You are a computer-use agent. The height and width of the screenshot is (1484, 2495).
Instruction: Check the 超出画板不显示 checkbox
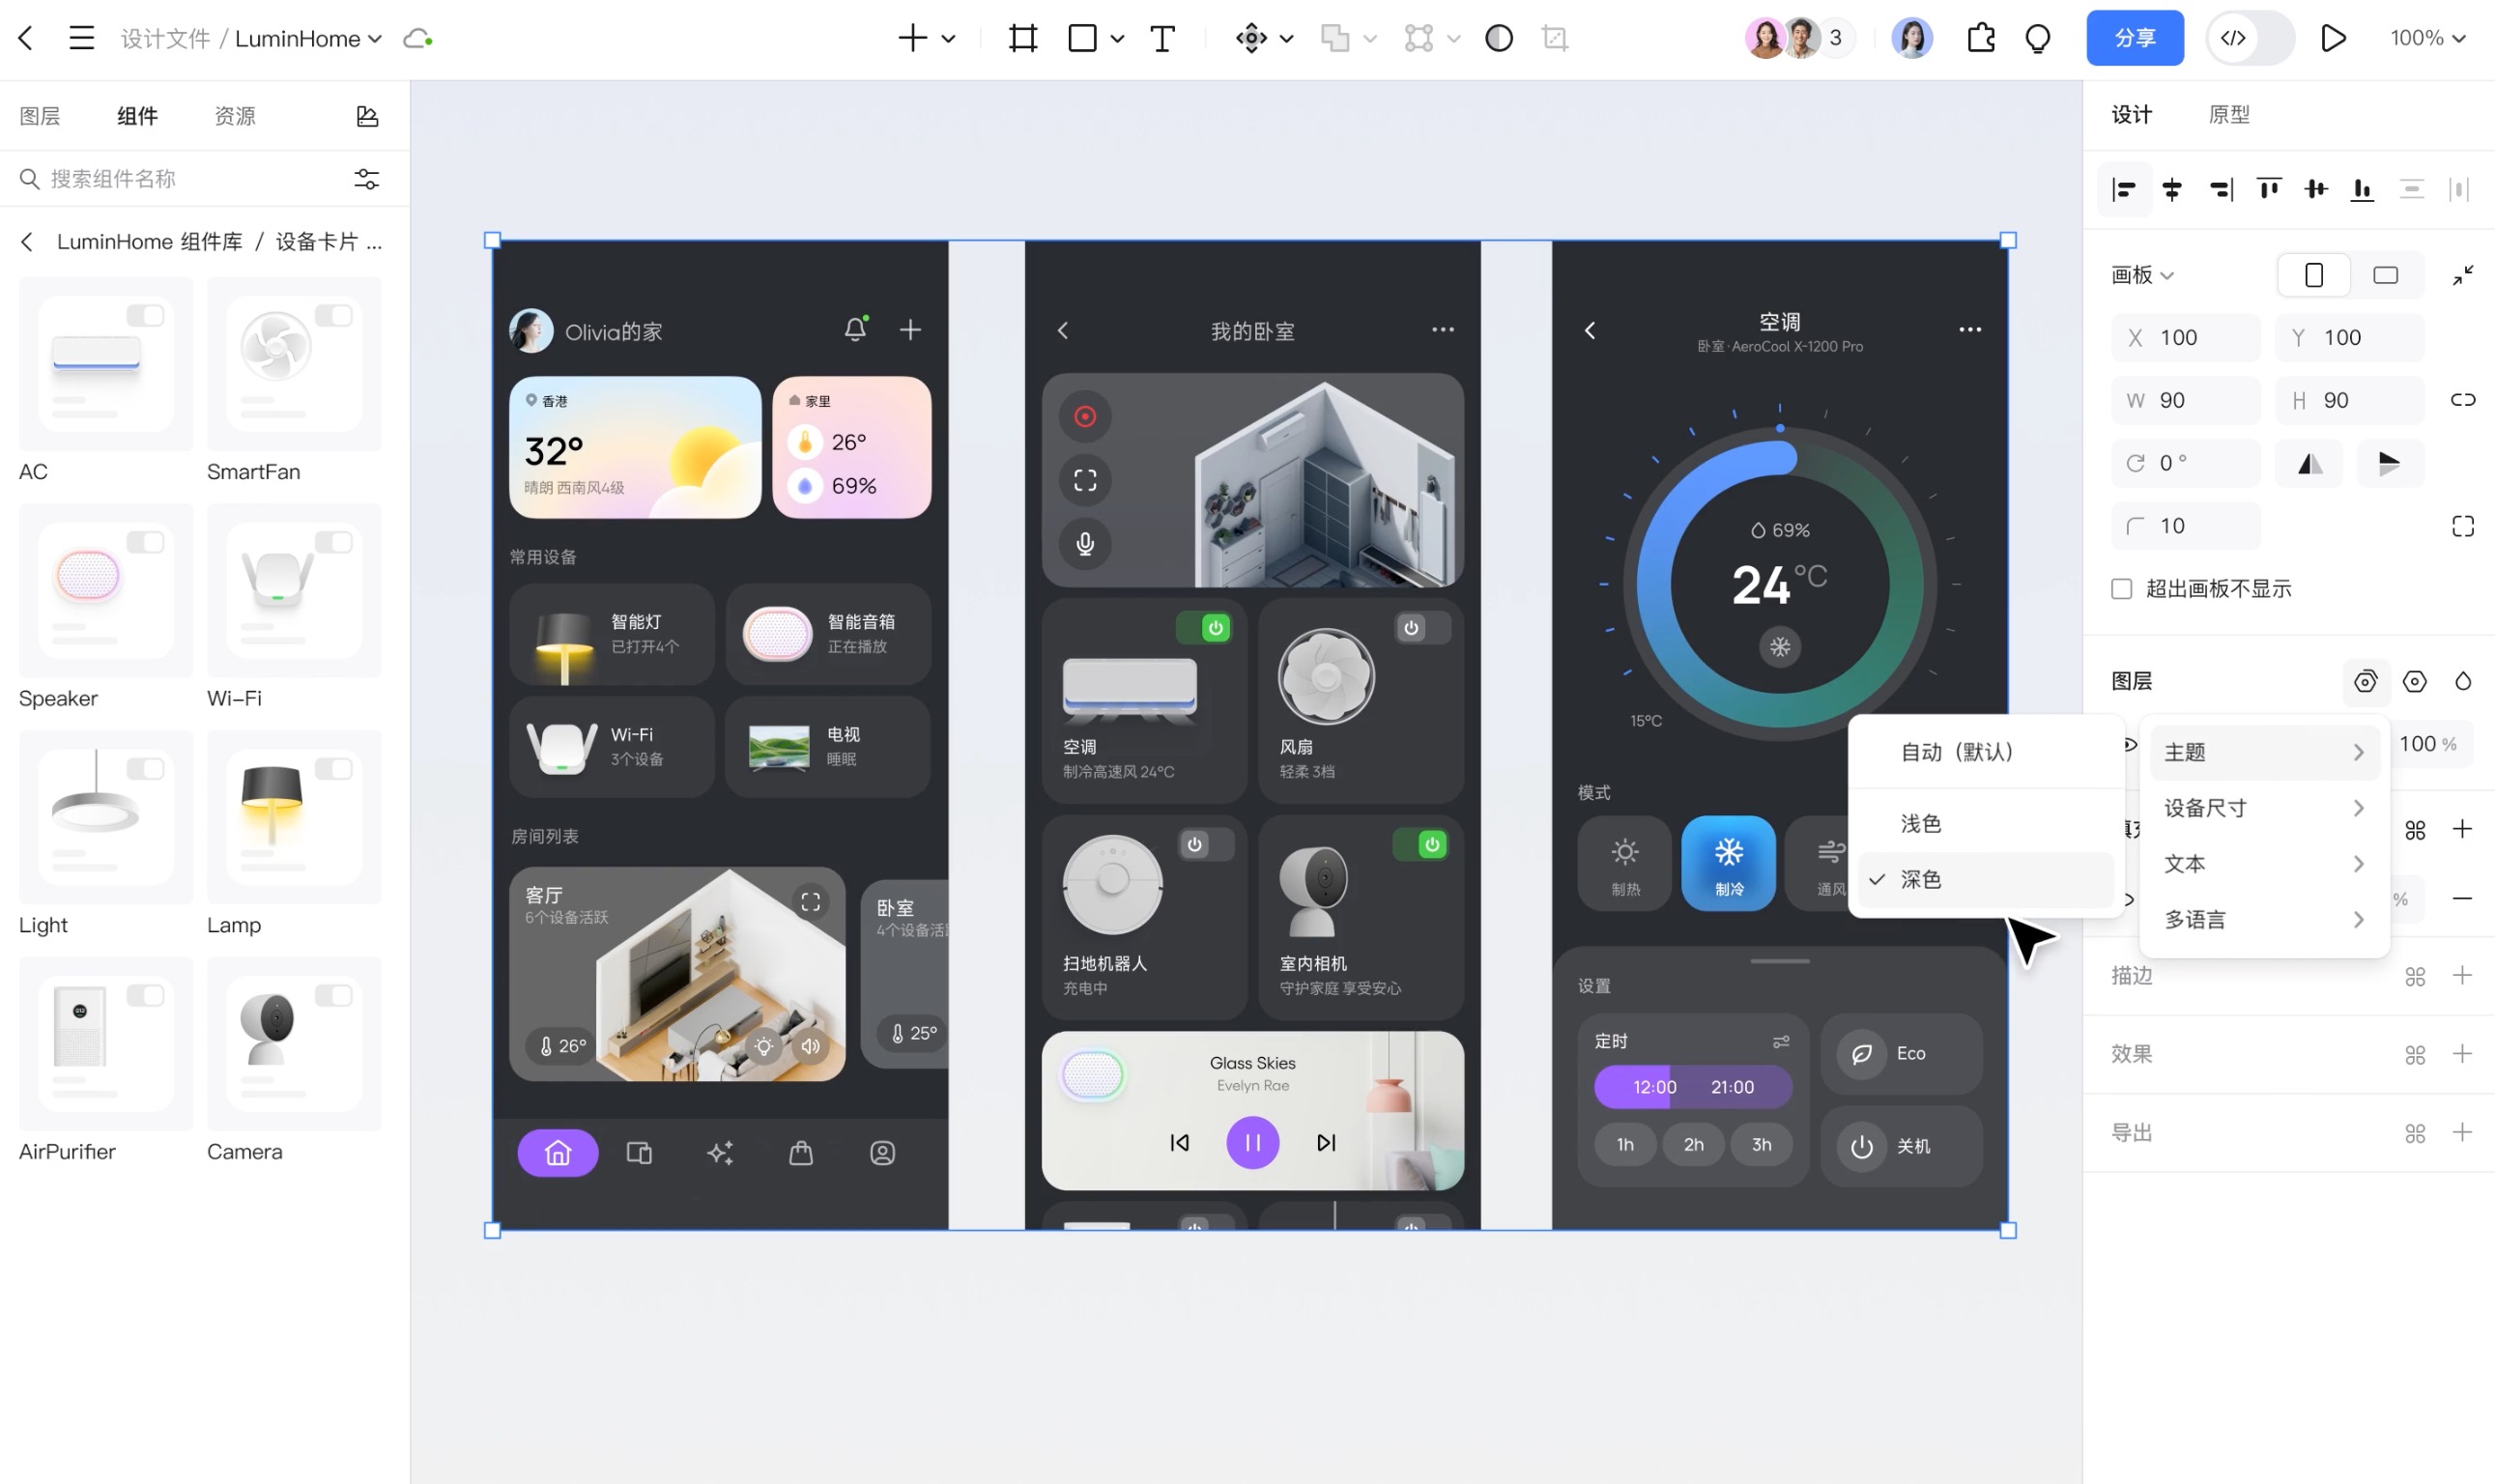(x=2121, y=589)
